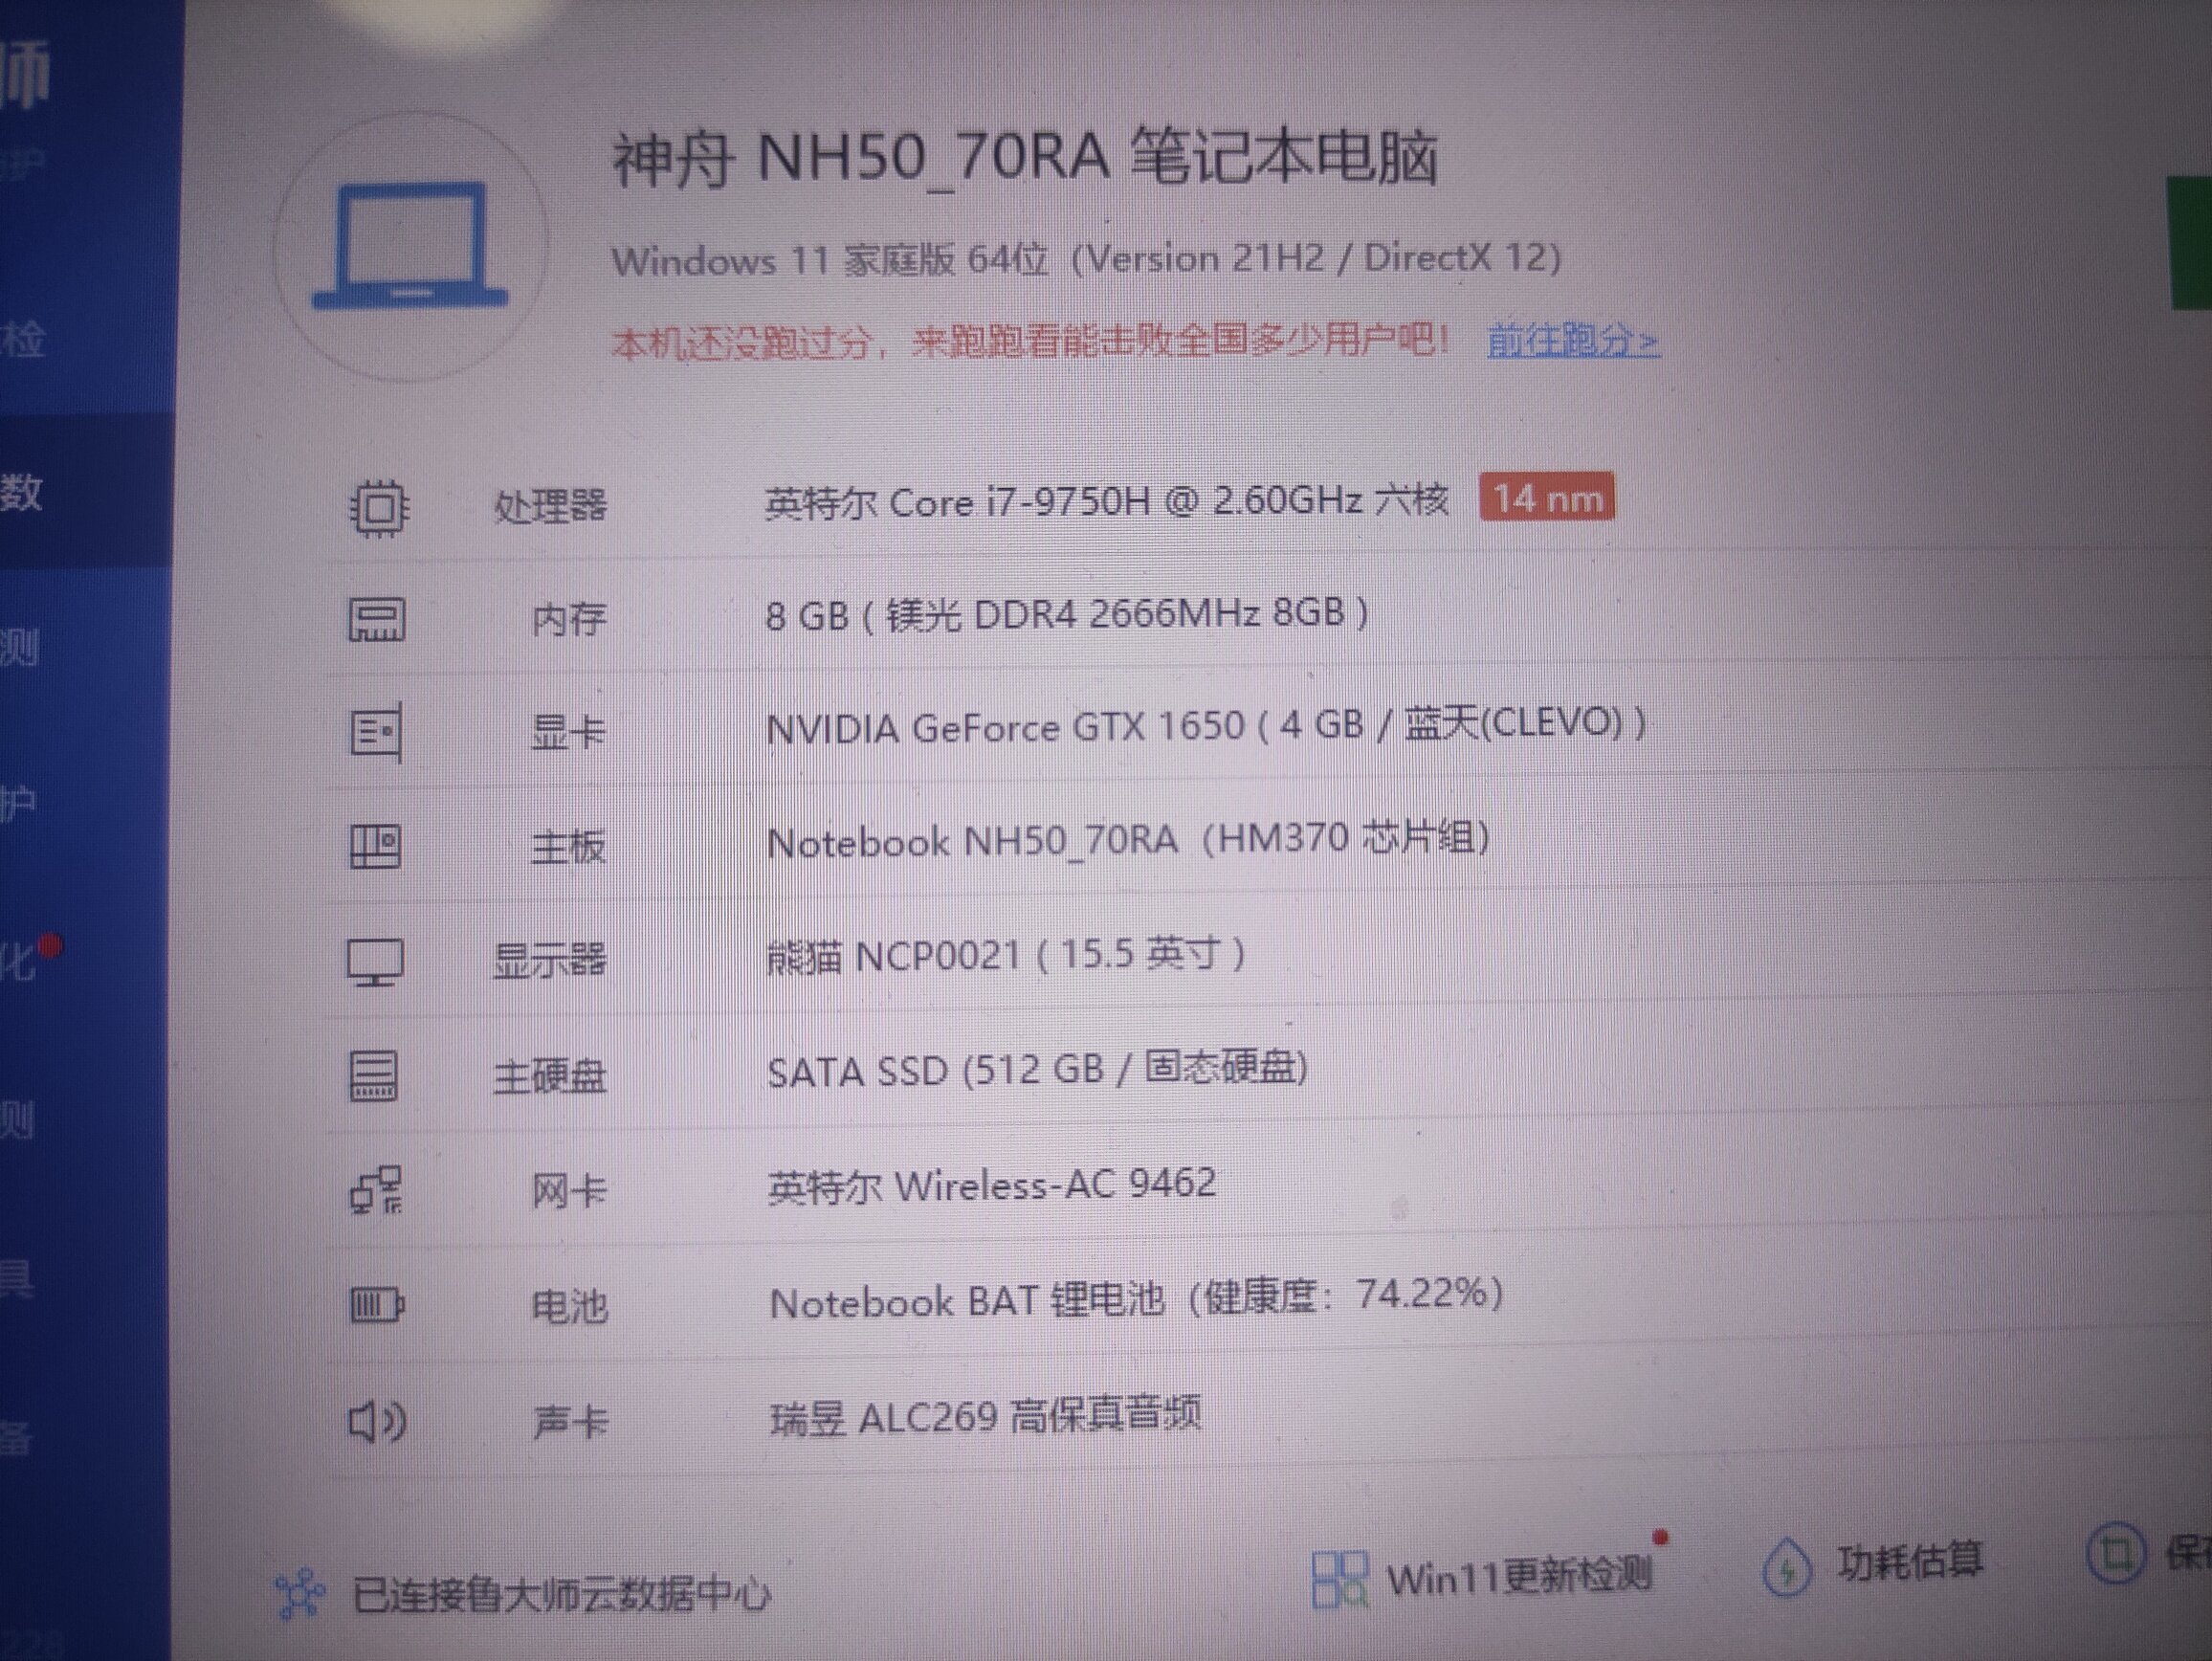Click the SATA SSD 512 GB value

(x=1037, y=1070)
